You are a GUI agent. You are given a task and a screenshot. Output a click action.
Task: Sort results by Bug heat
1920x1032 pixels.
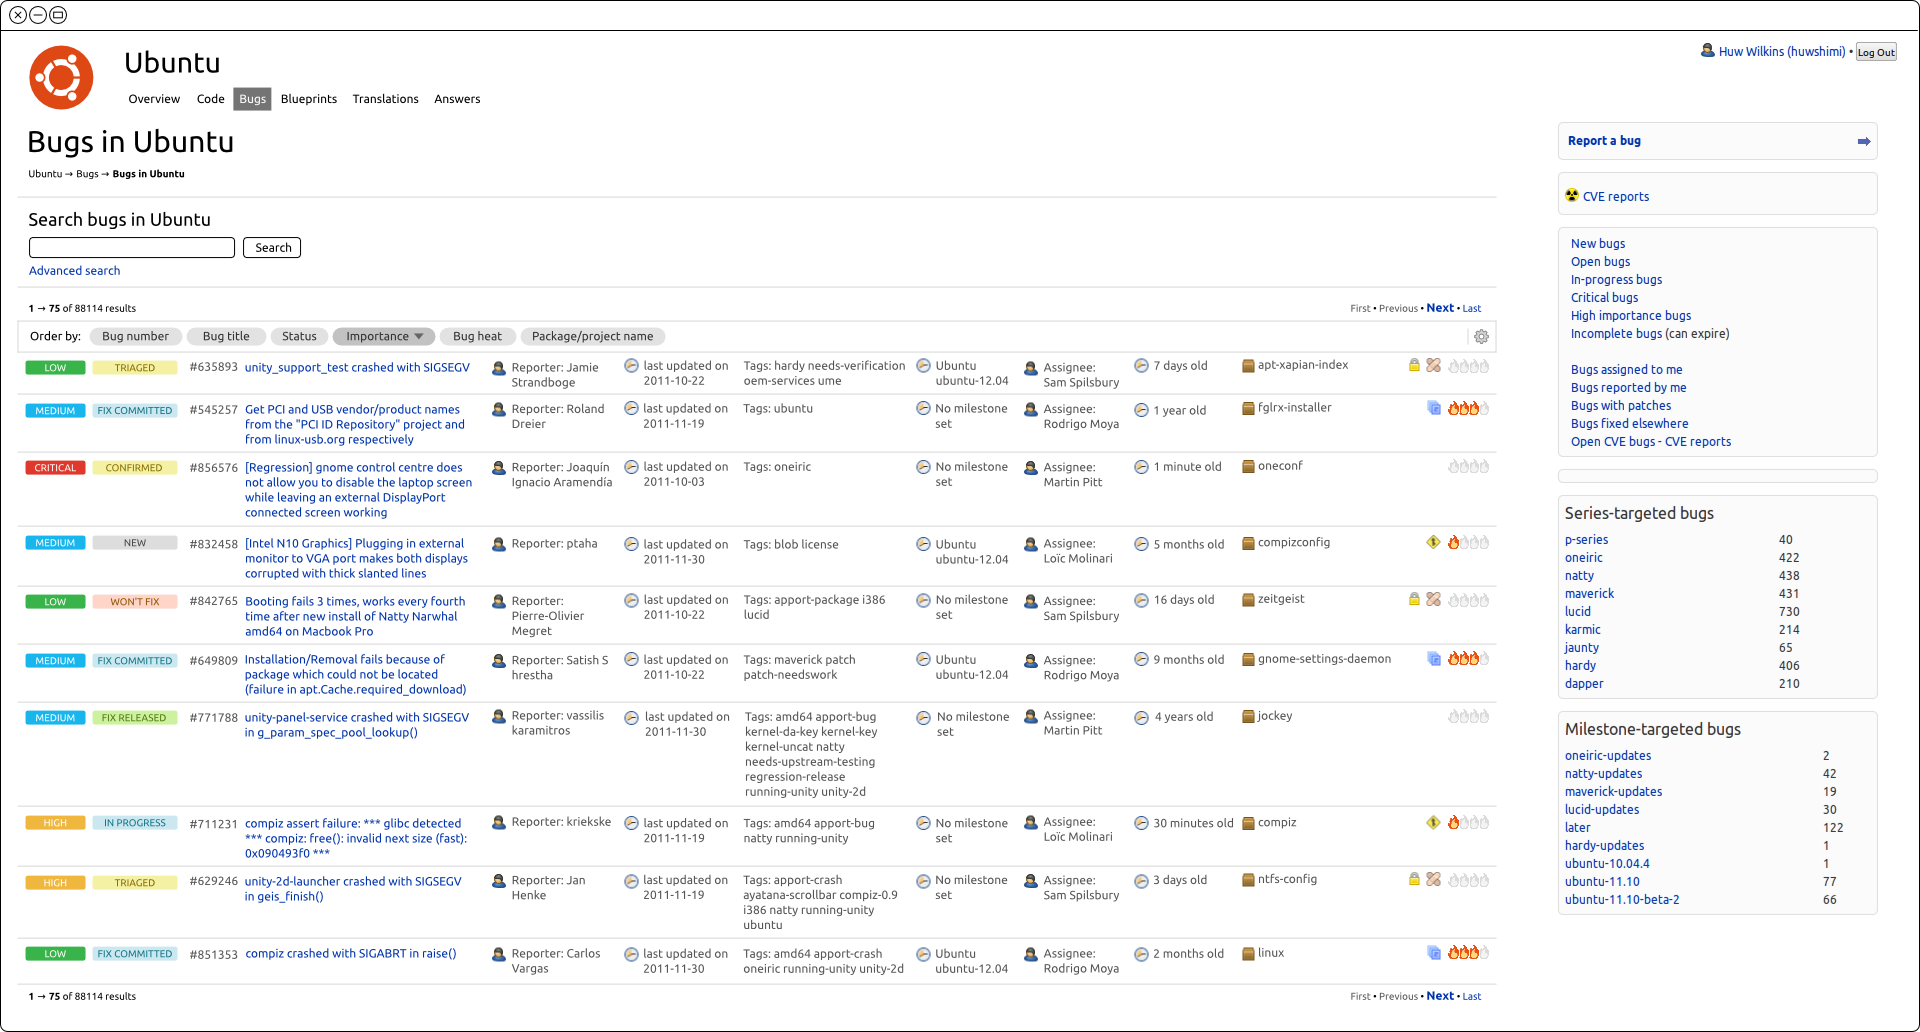point(477,337)
